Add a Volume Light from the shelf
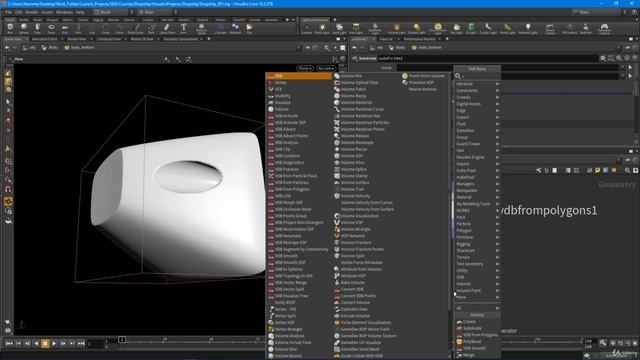The height and width of the screenshot is (360, 640). [396, 29]
